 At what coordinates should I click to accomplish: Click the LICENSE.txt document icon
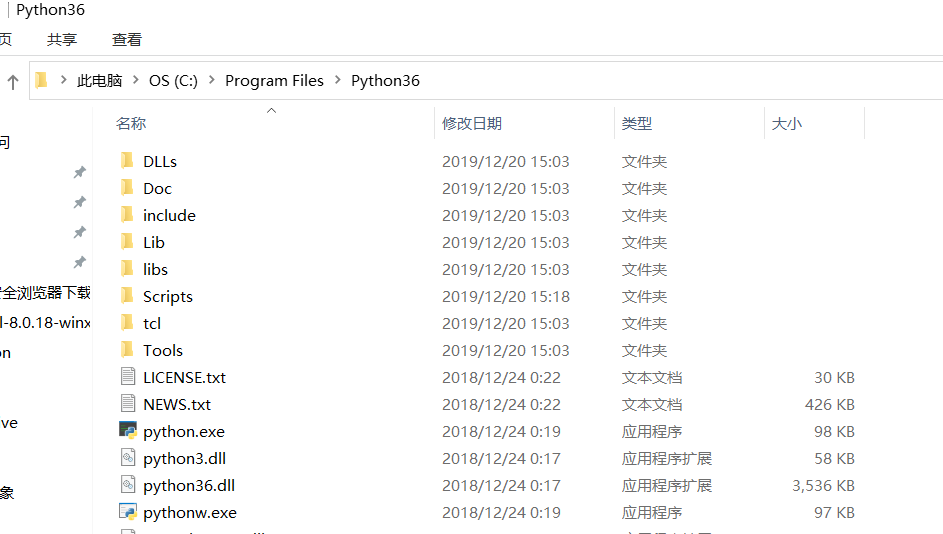127,376
